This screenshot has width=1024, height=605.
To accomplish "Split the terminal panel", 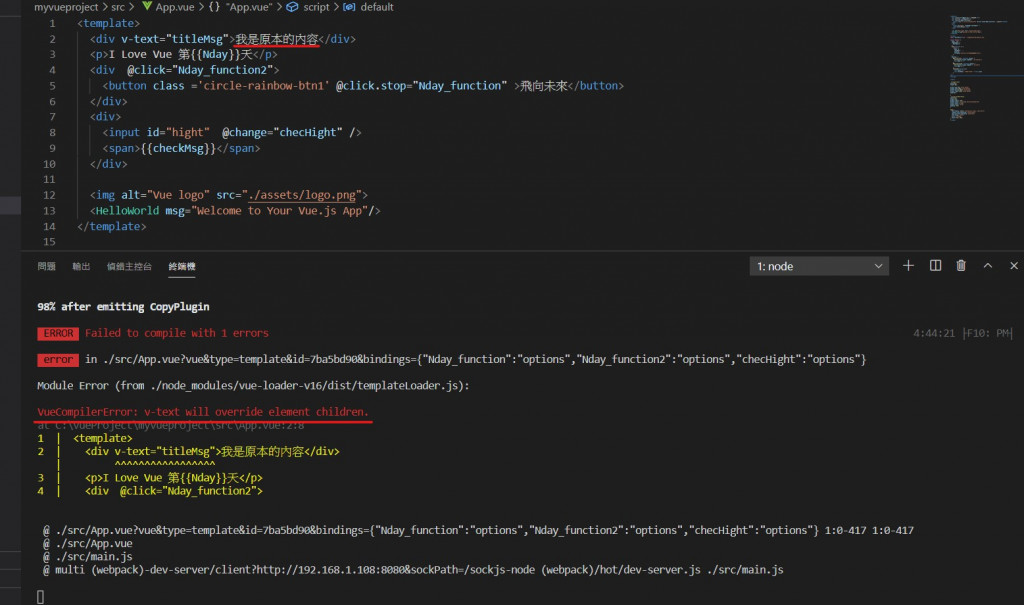I will click(935, 266).
